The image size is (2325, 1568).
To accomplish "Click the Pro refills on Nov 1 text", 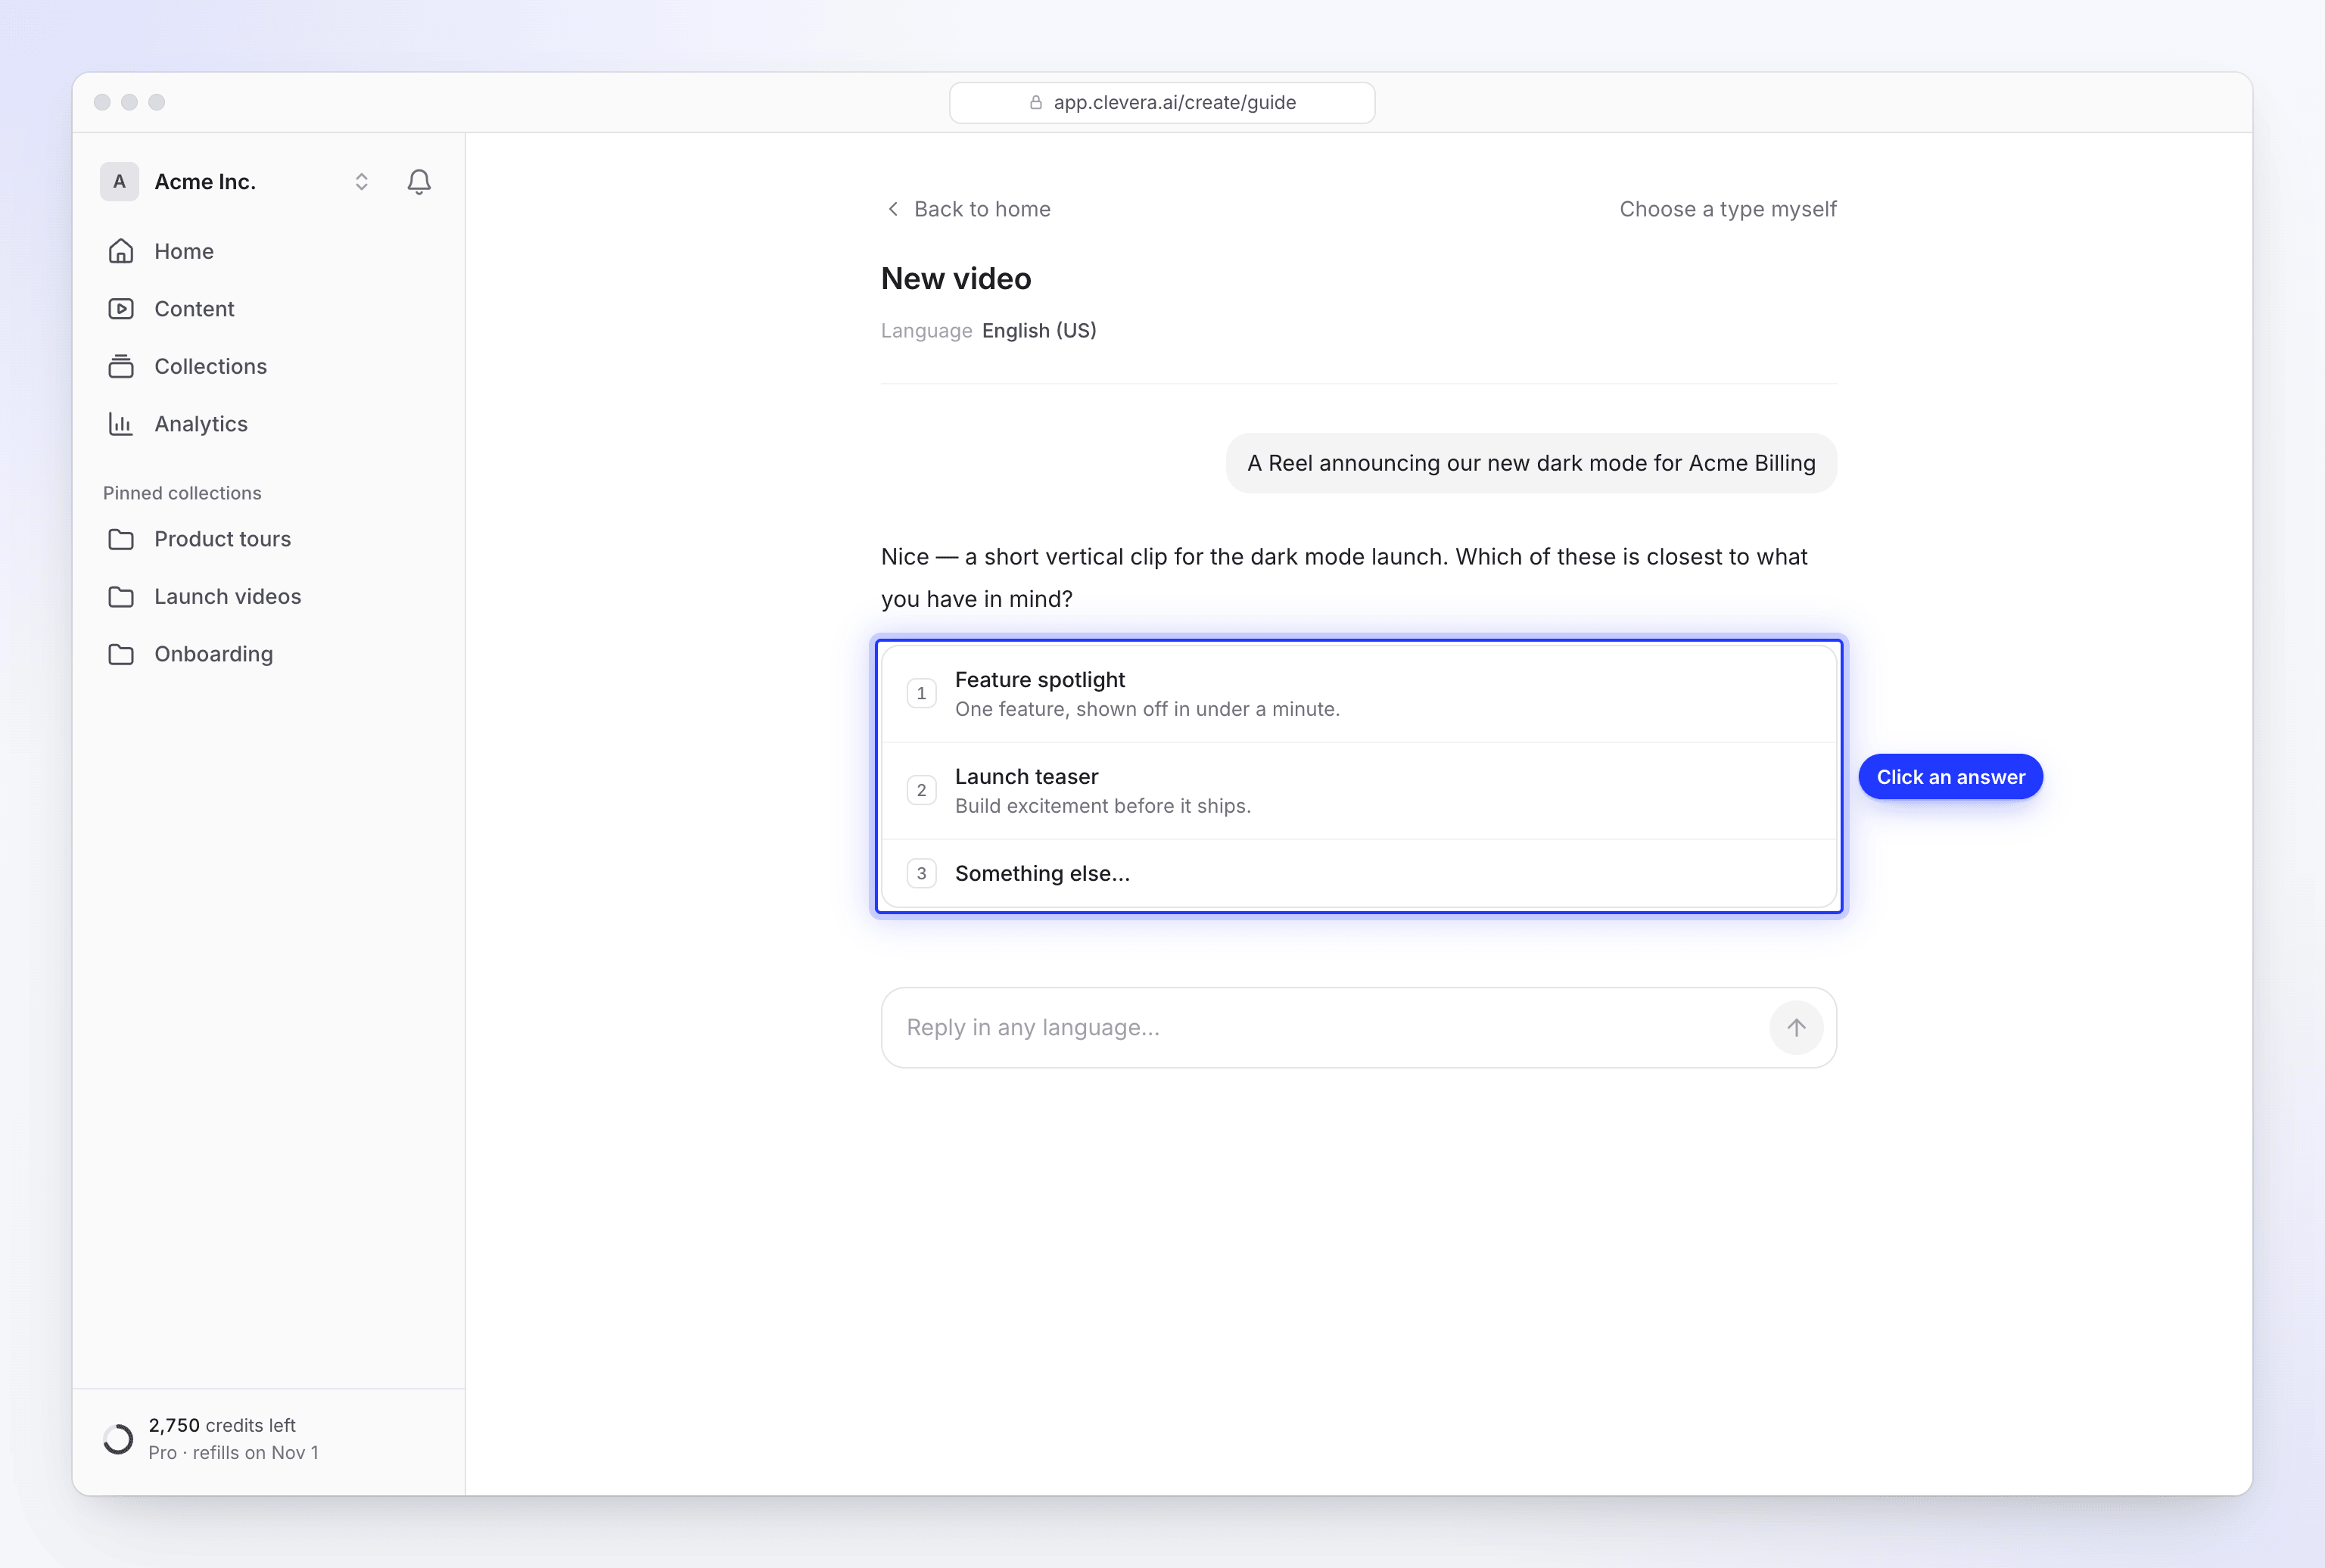I will tap(233, 1452).
